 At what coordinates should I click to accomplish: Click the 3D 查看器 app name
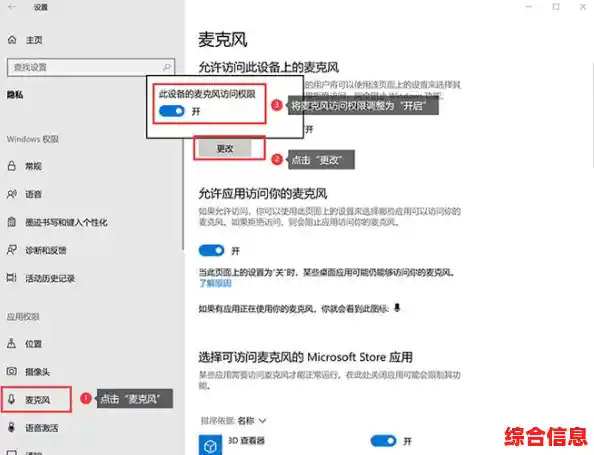[246, 441]
